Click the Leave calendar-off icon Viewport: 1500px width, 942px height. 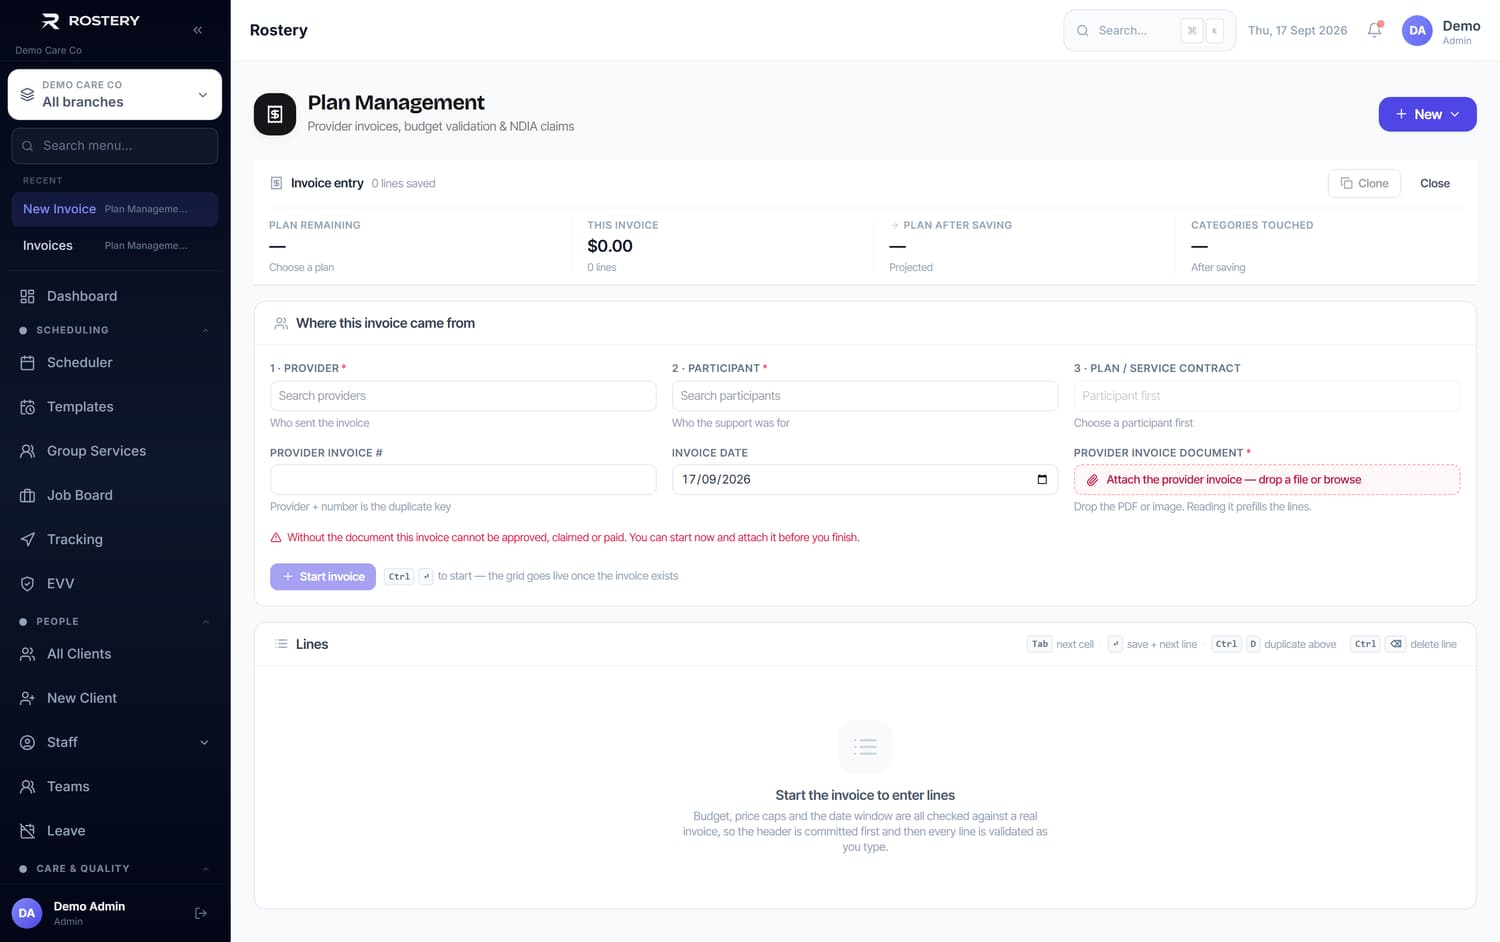point(27,831)
